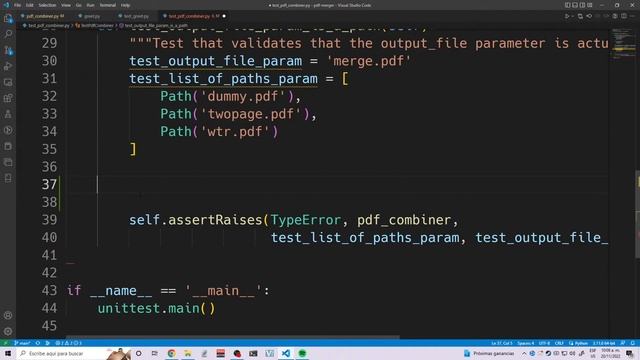Click Próximas ganancias news widget
Image resolution: width=640 pixels, height=360 pixels.
[x=489, y=353]
